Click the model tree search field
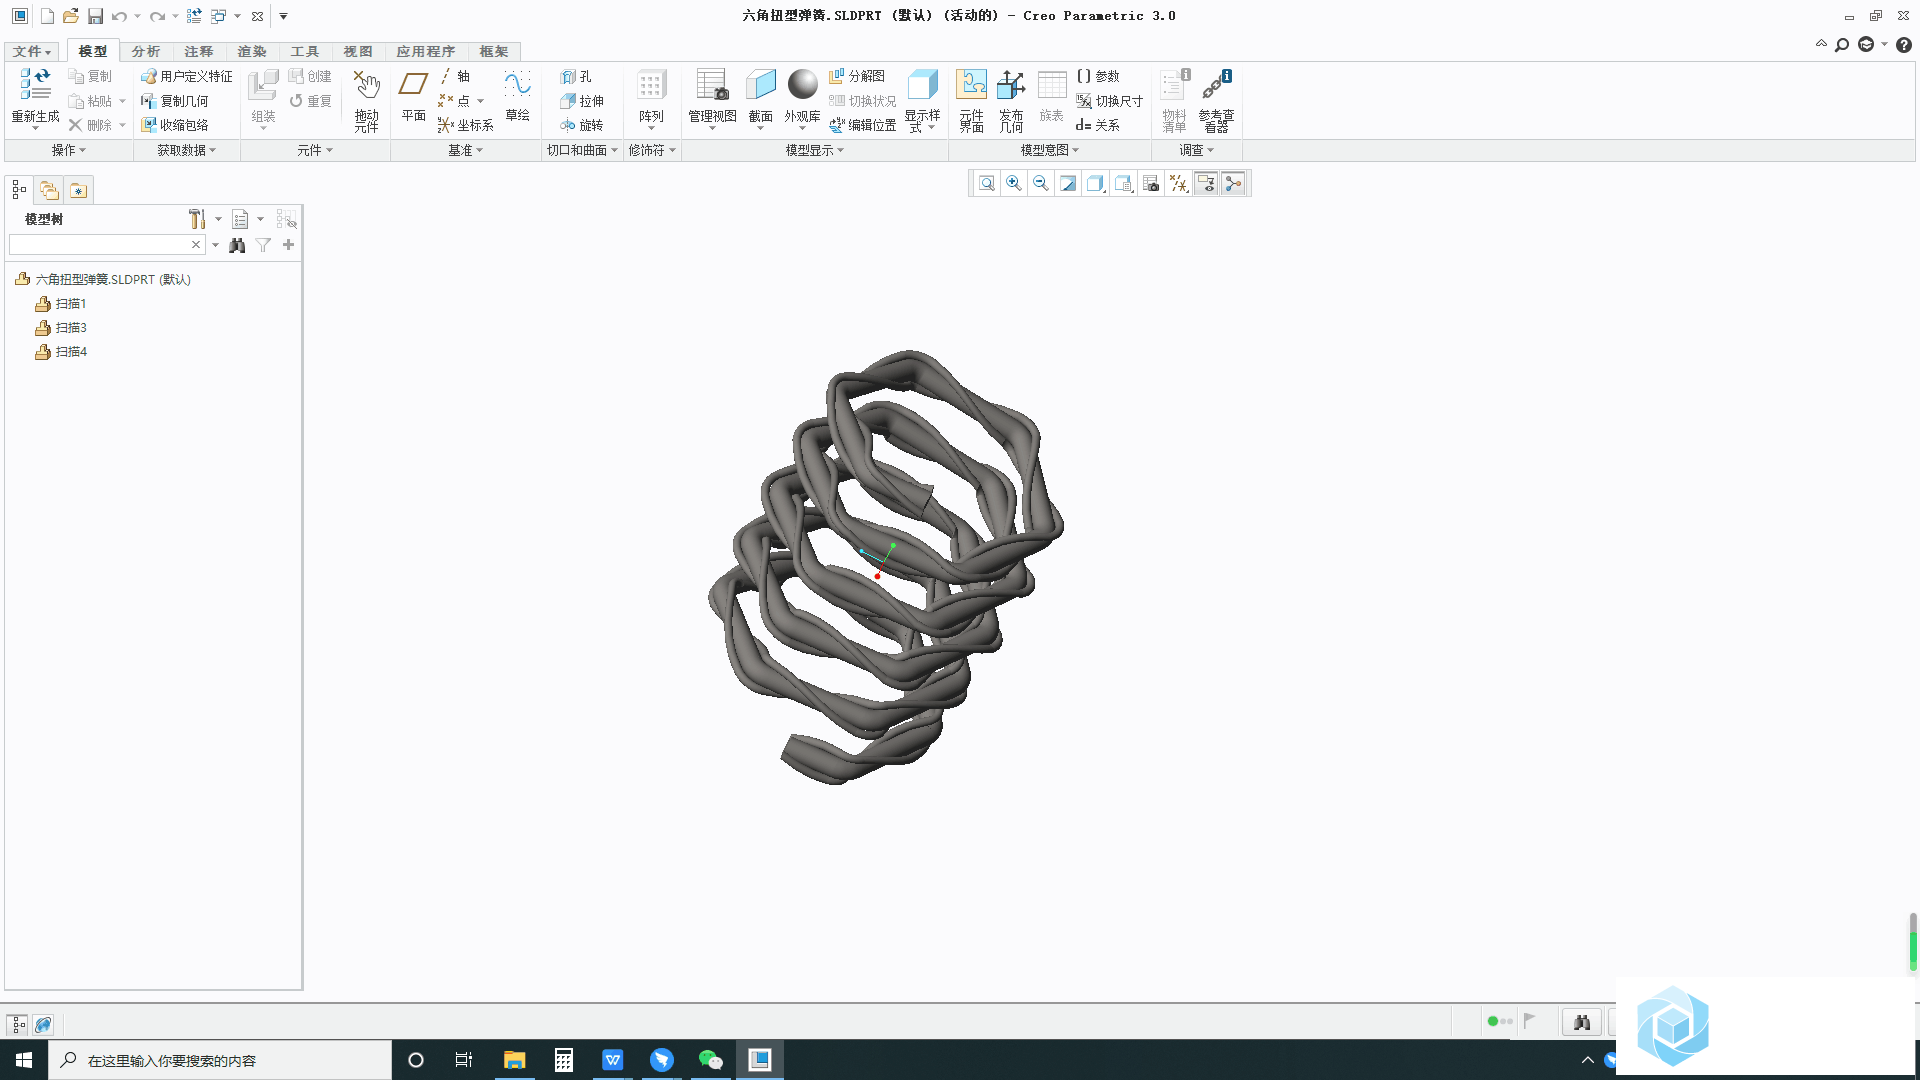Viewport: 1920px width, 1080px height. tap(98, 245)
